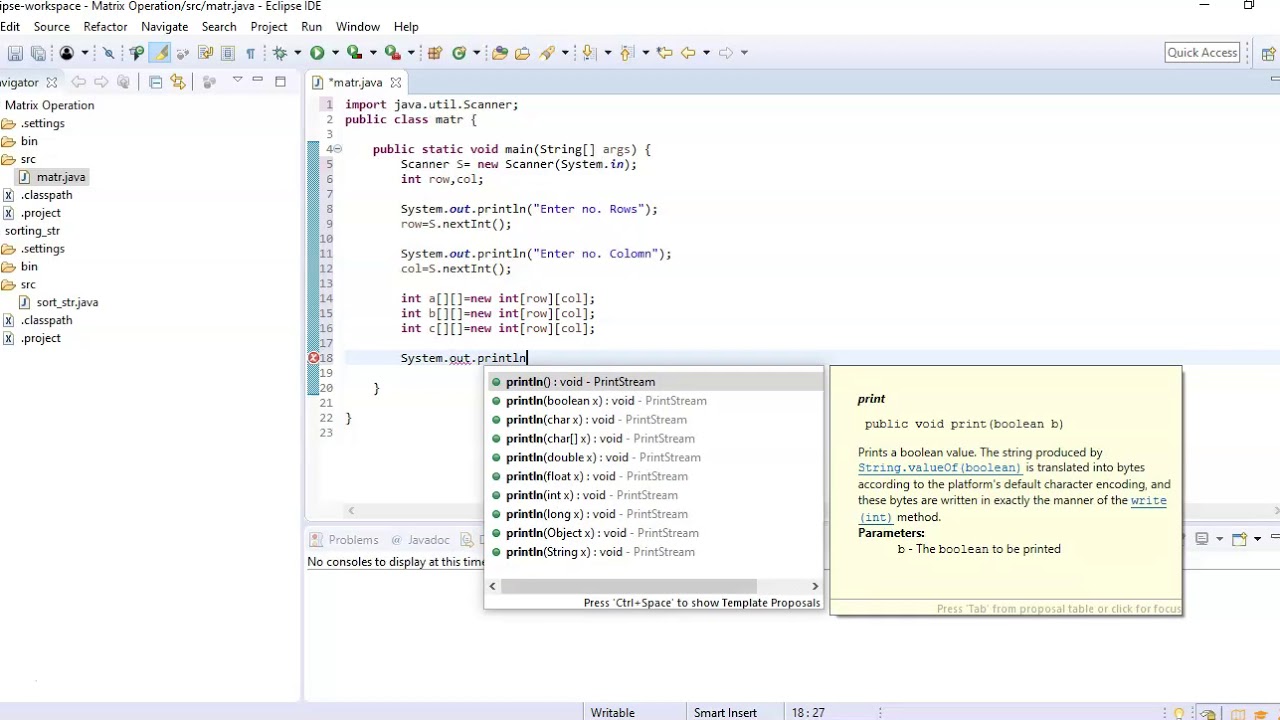Image resolution: width=1280 pixels, height=720 pixels.
Task: Open Search wand dropdown arrow
Action: (x=565, y=53)
